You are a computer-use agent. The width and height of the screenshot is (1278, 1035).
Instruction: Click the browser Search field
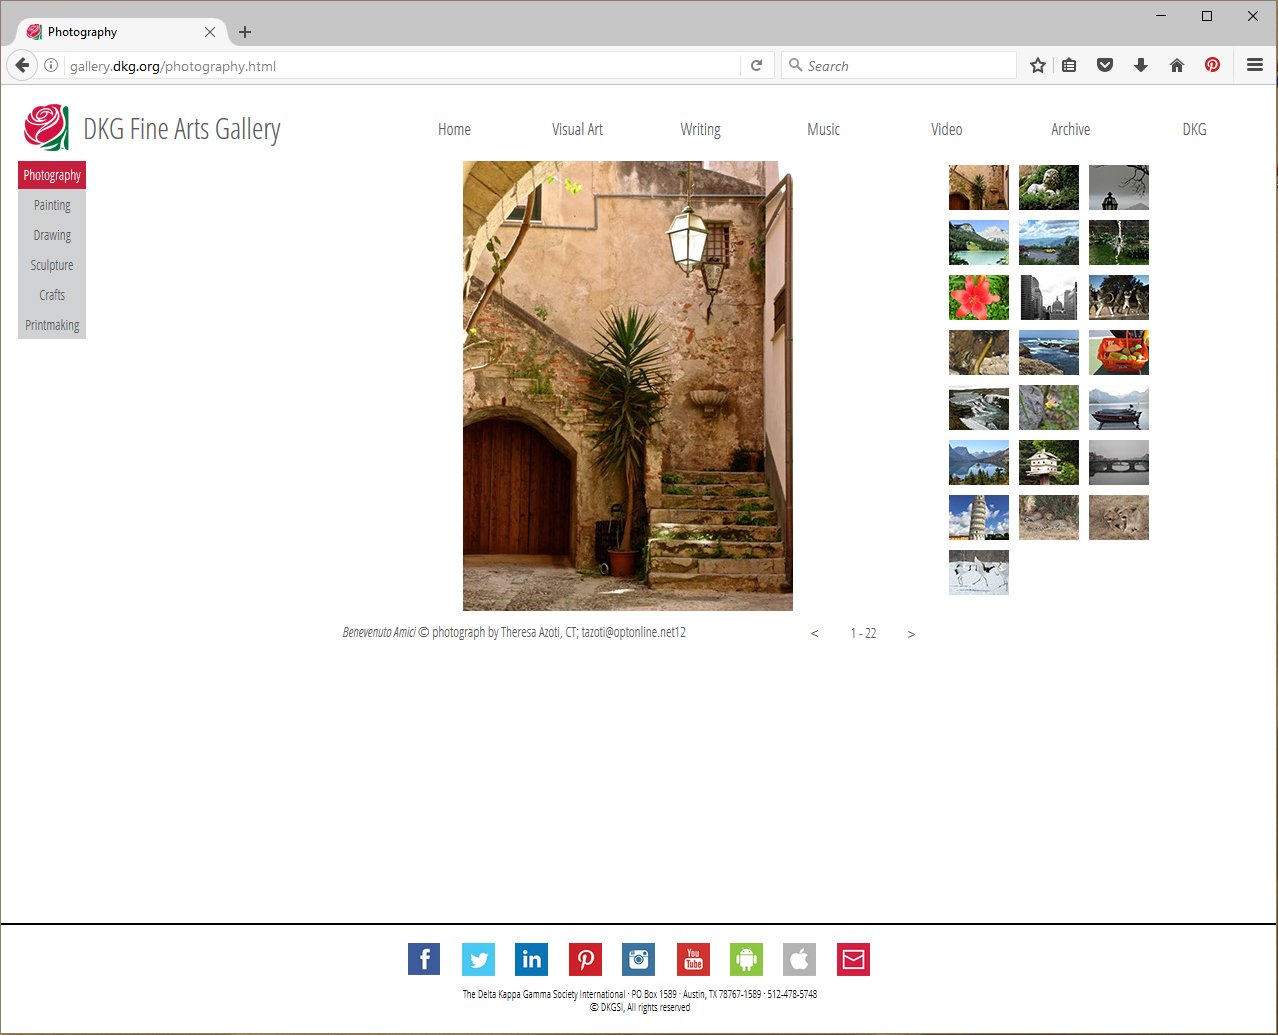tap(900, 66)
